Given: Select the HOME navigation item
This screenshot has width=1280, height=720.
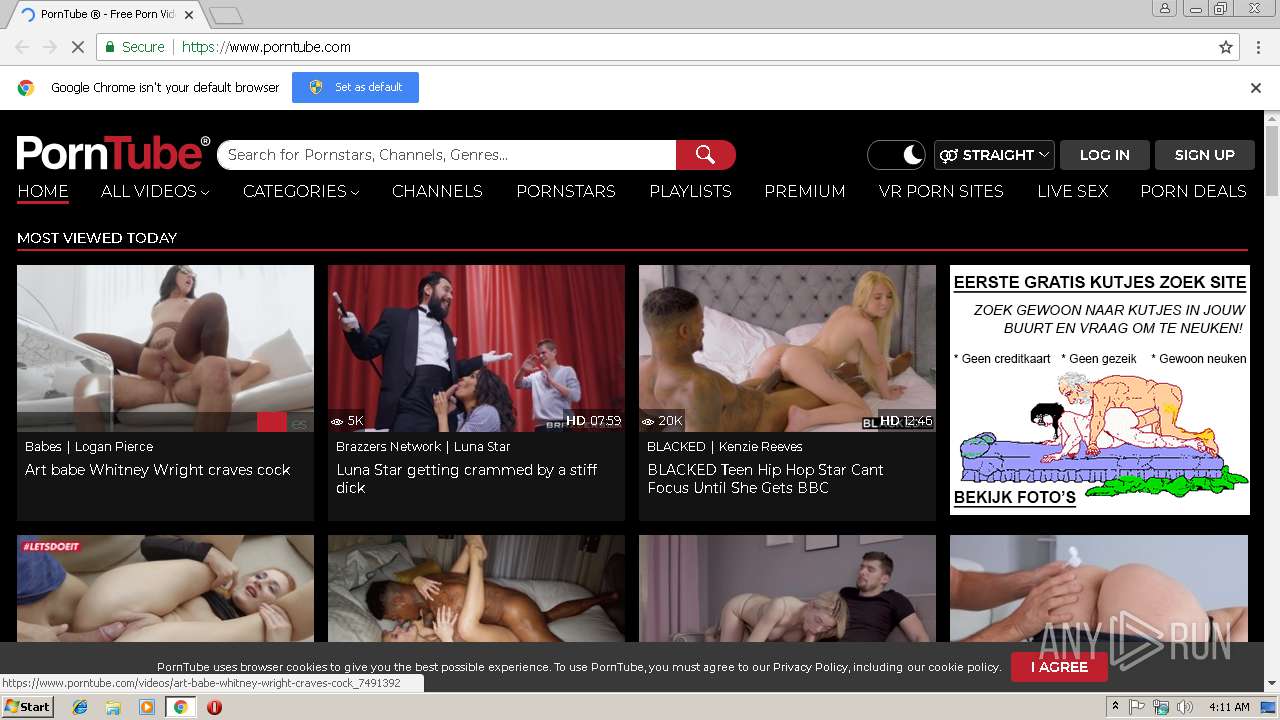Looking at the screenshot, I should point(43,191).
